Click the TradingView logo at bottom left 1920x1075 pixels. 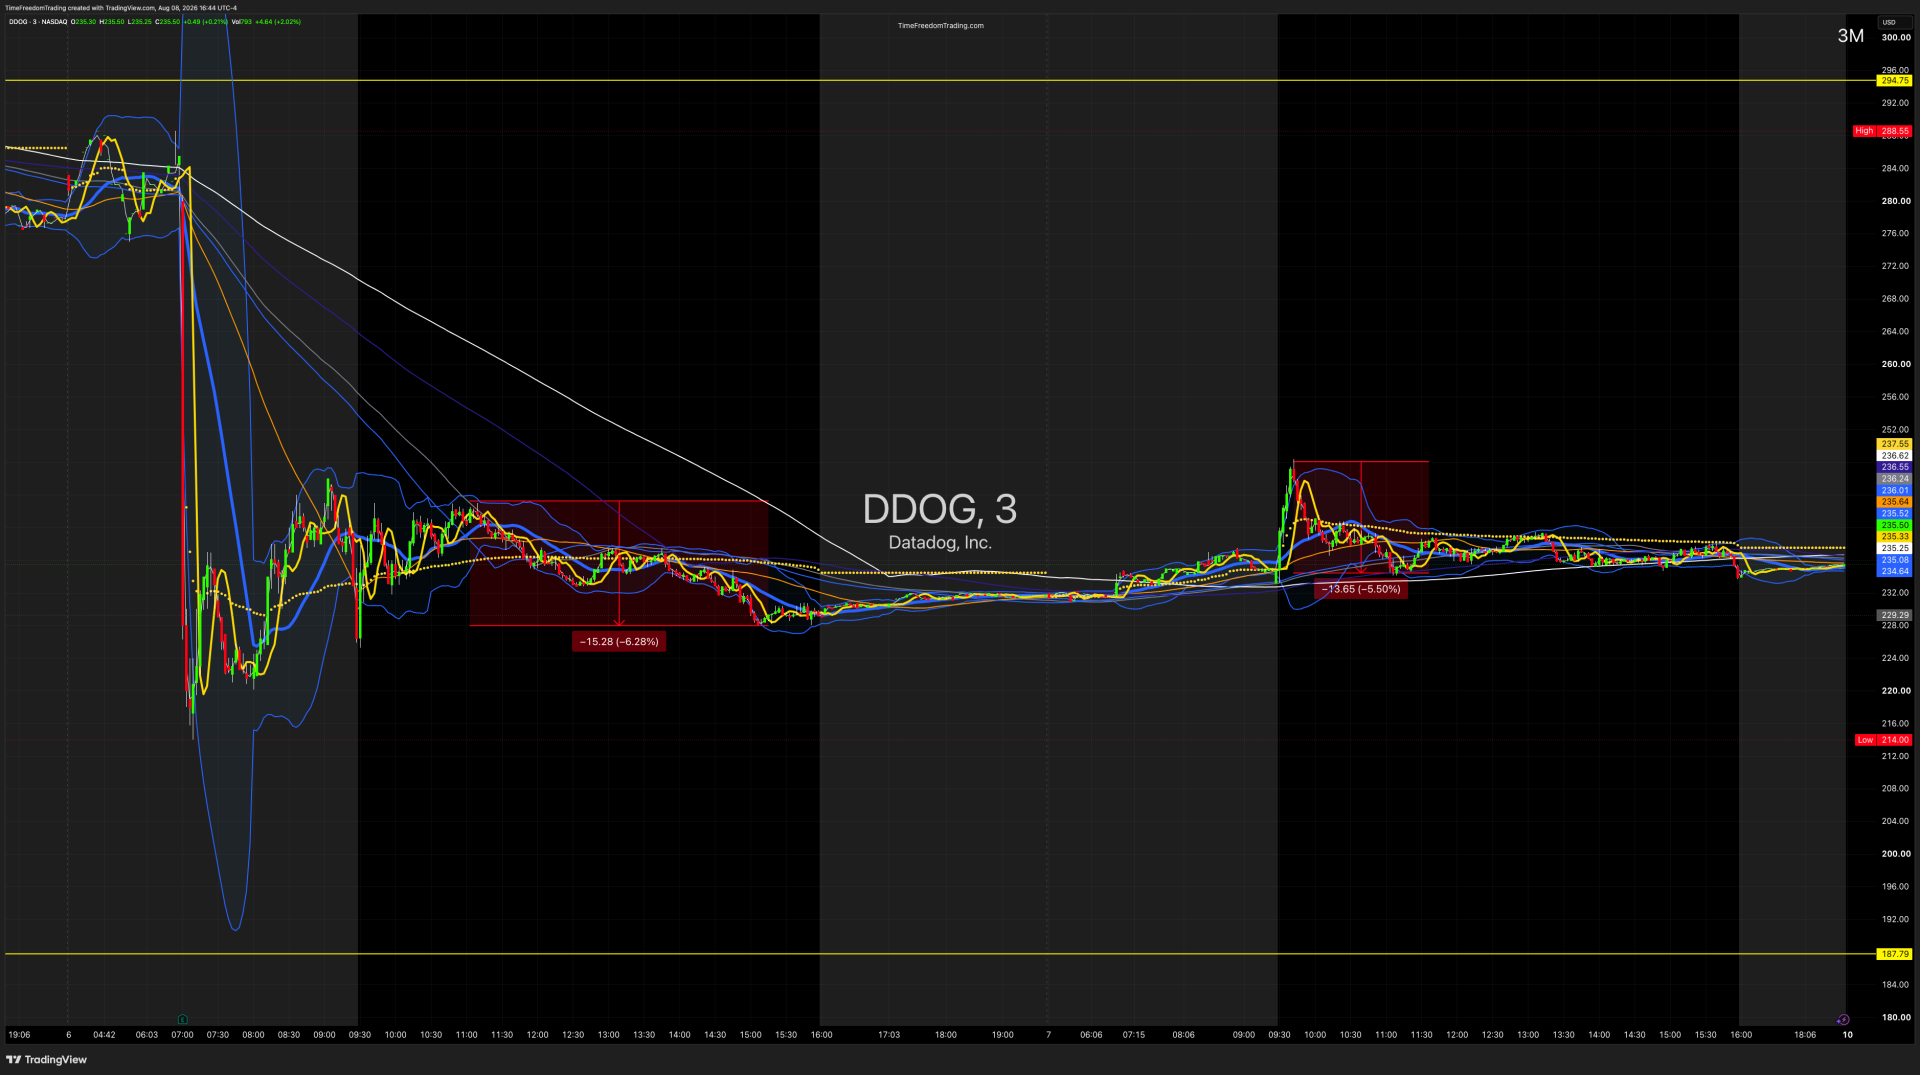[47, 1060]
